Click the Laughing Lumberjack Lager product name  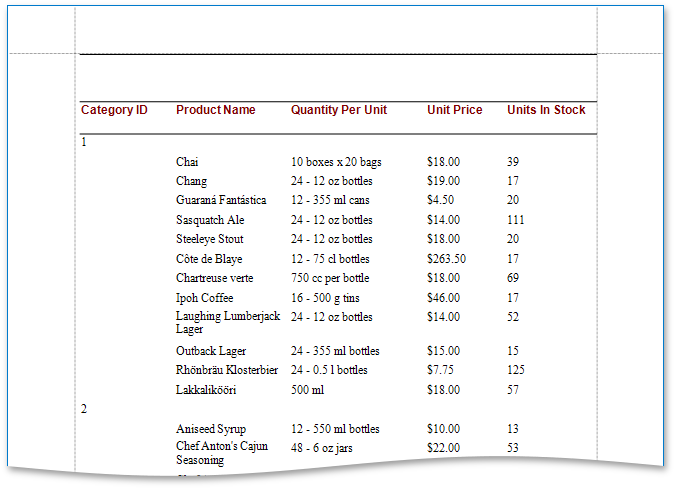228,322
